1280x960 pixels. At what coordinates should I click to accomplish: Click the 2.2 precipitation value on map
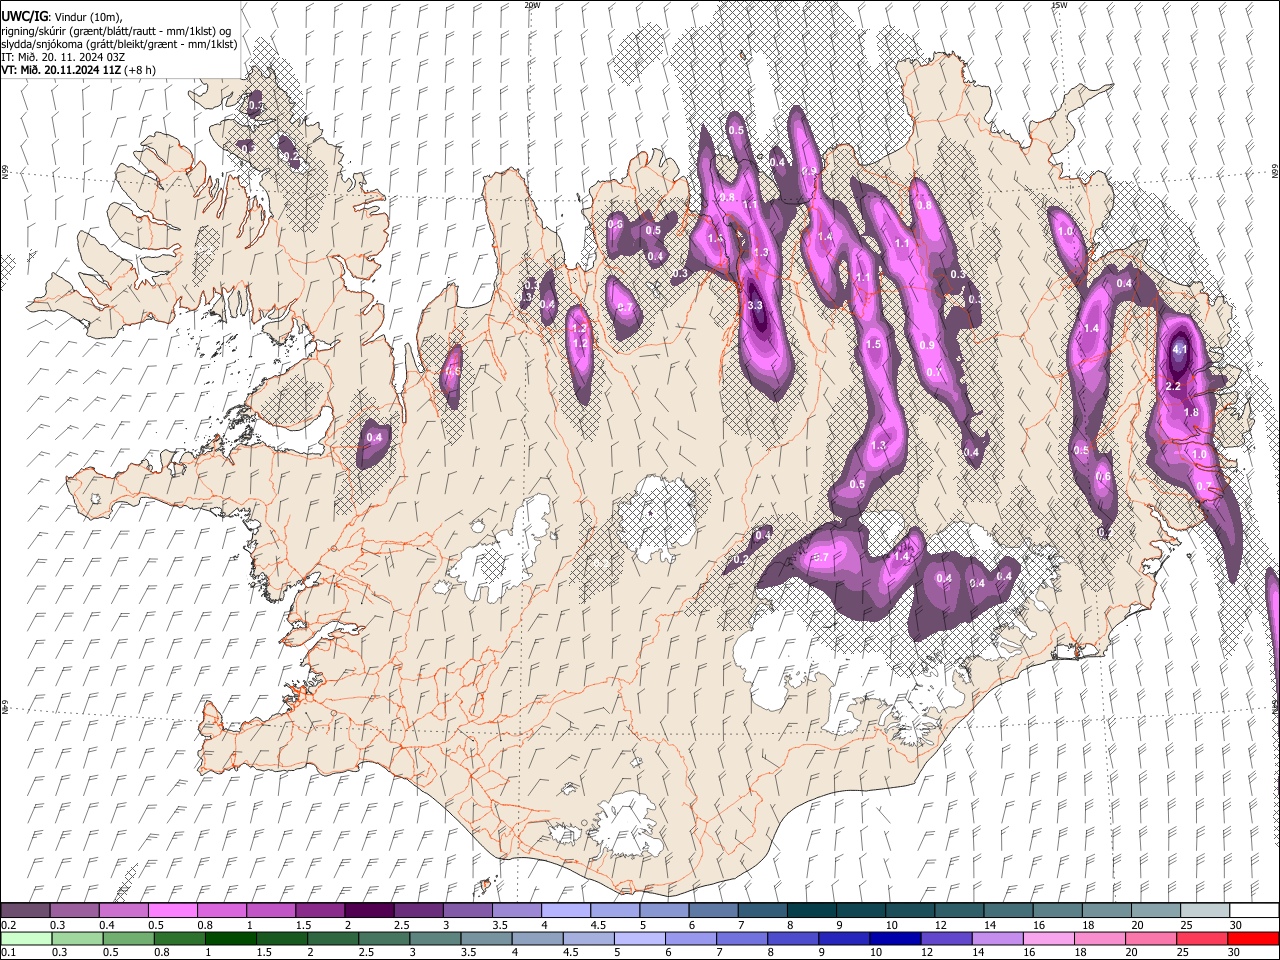1174,386
